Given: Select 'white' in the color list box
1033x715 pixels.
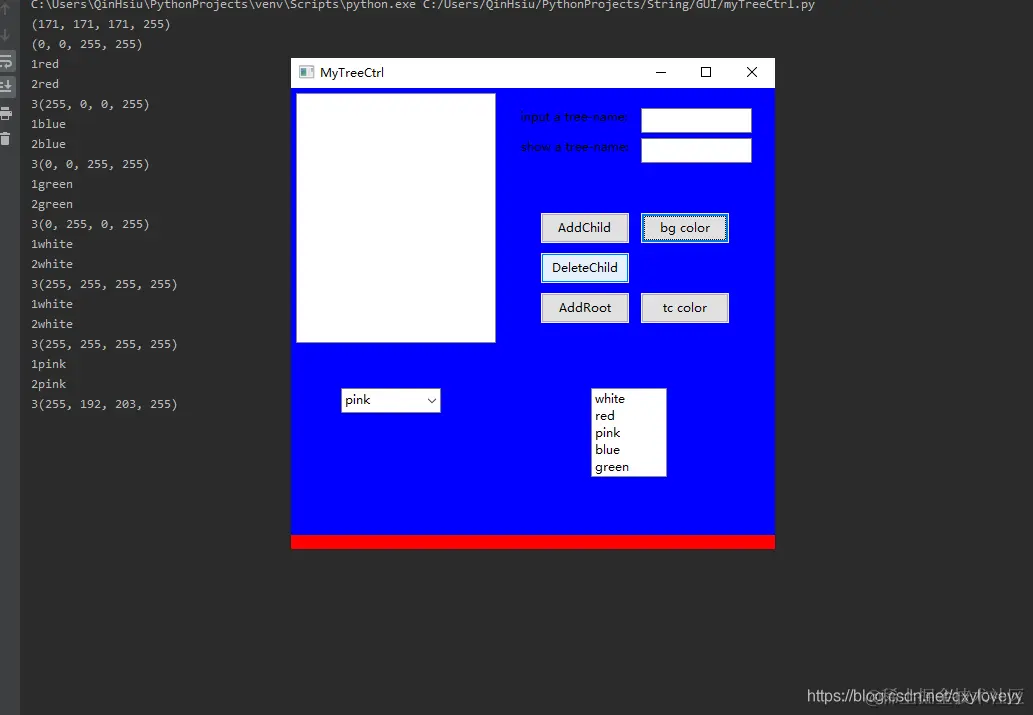Looking at the screenshot, I should (x=610, y=399).
